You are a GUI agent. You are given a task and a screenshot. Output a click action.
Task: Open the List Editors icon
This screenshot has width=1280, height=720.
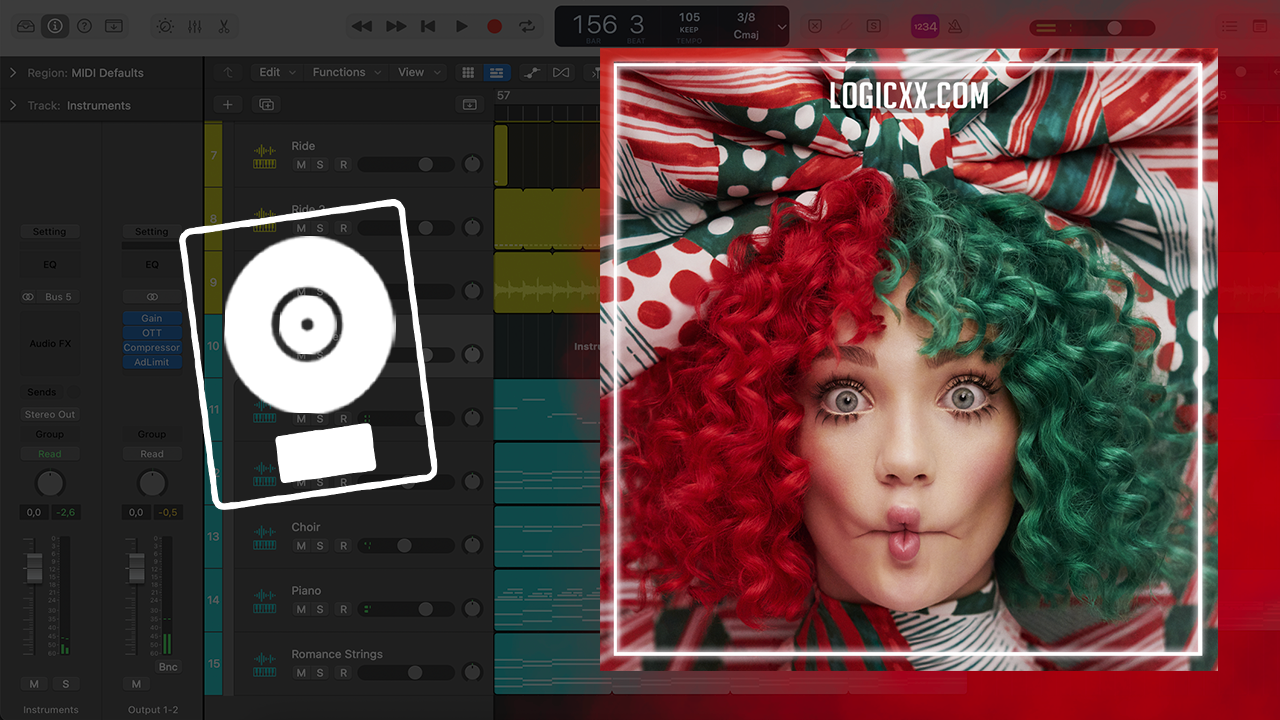1228,27
